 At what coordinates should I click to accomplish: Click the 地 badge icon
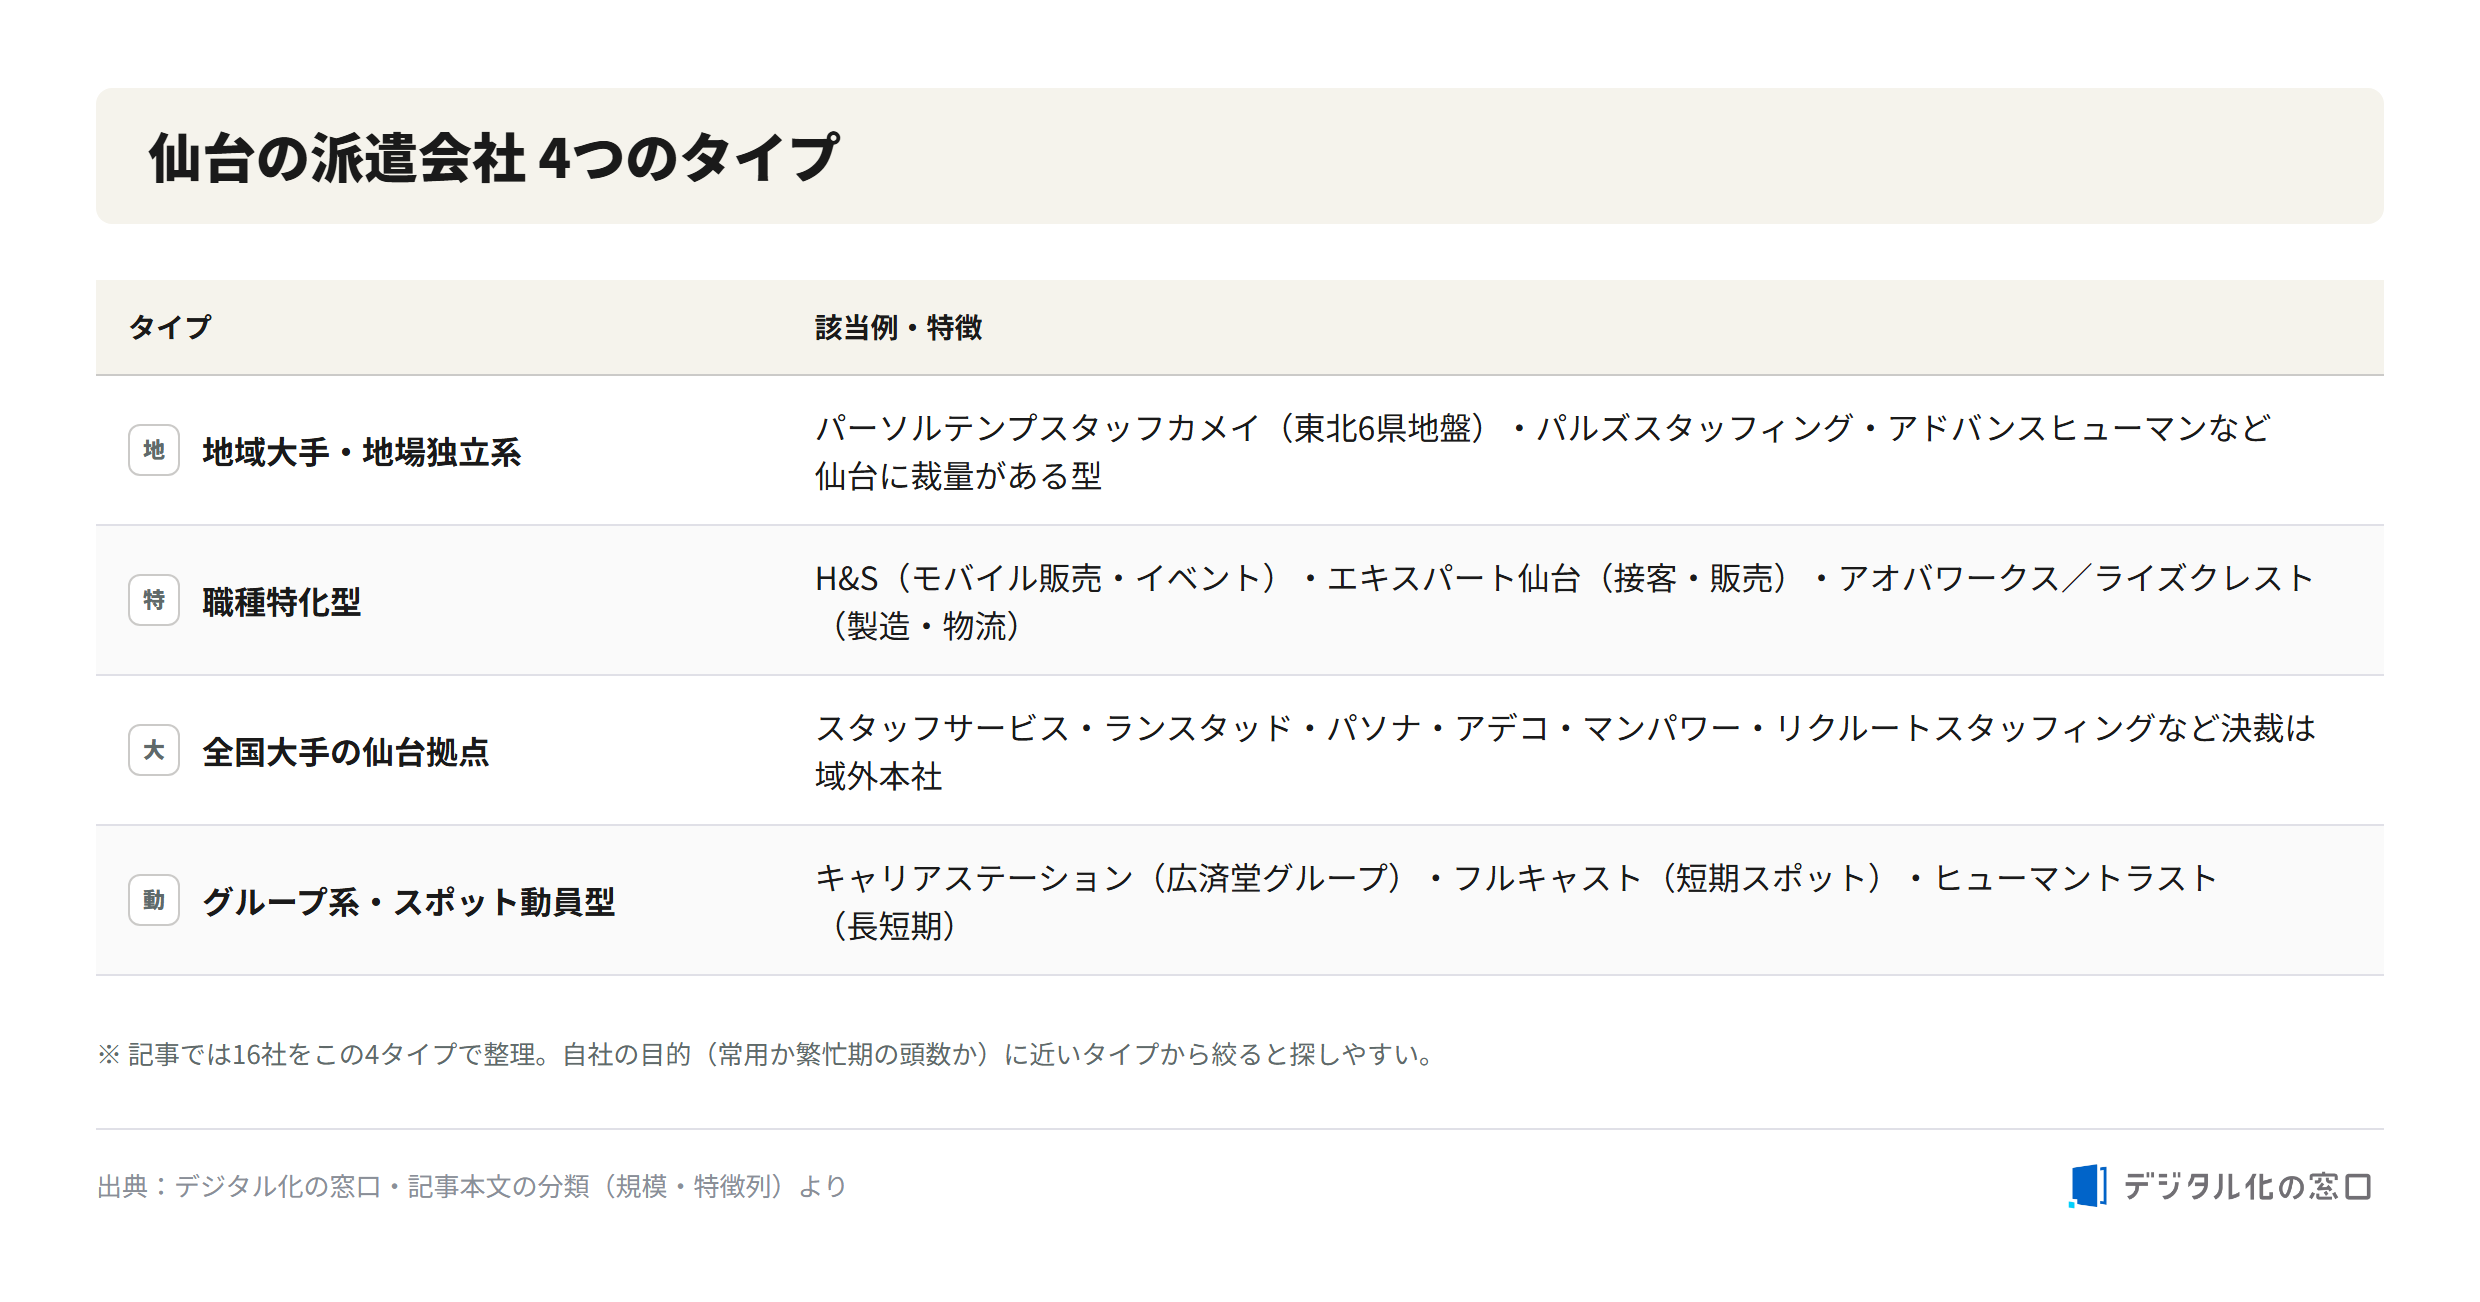[x=154, y=450]
